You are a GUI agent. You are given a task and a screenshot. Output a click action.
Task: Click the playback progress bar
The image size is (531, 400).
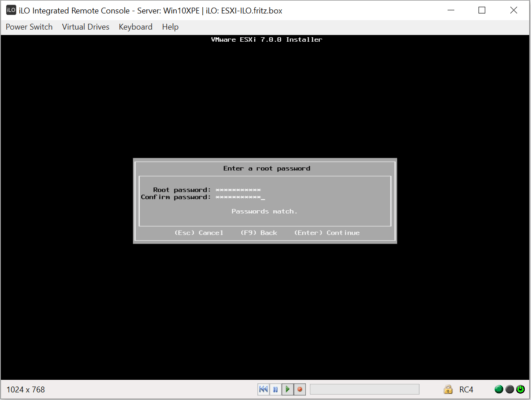click(x=365, y=390)
